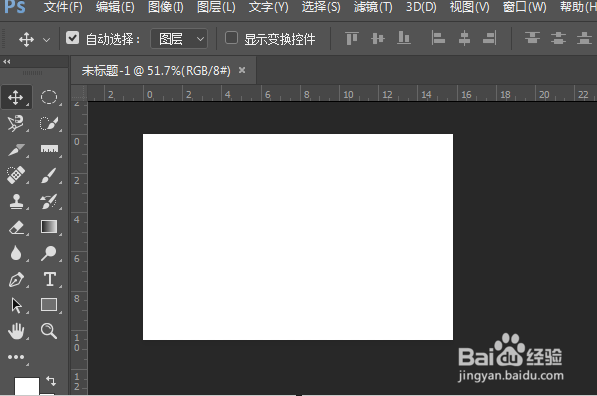Select the Hand tool

(16, 331)
